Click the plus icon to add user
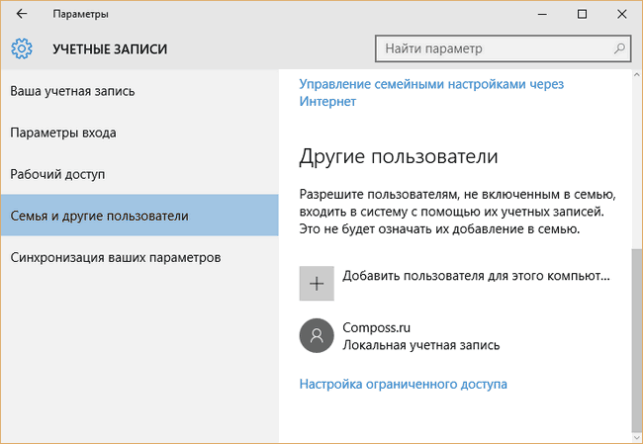The image size is (643, 444). pos(317,283)
